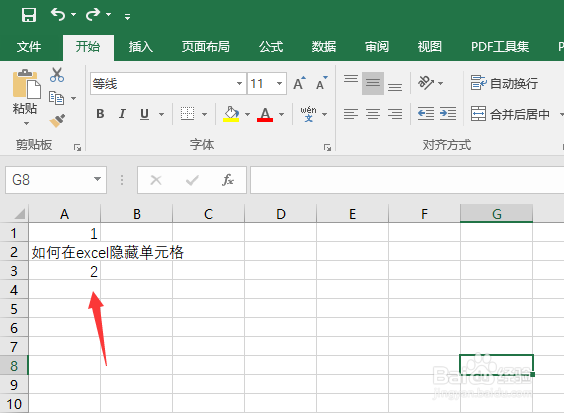Switch to the 数据 ribbon tab
This screenshot has width=564, height=413.
tap(324, 47)
